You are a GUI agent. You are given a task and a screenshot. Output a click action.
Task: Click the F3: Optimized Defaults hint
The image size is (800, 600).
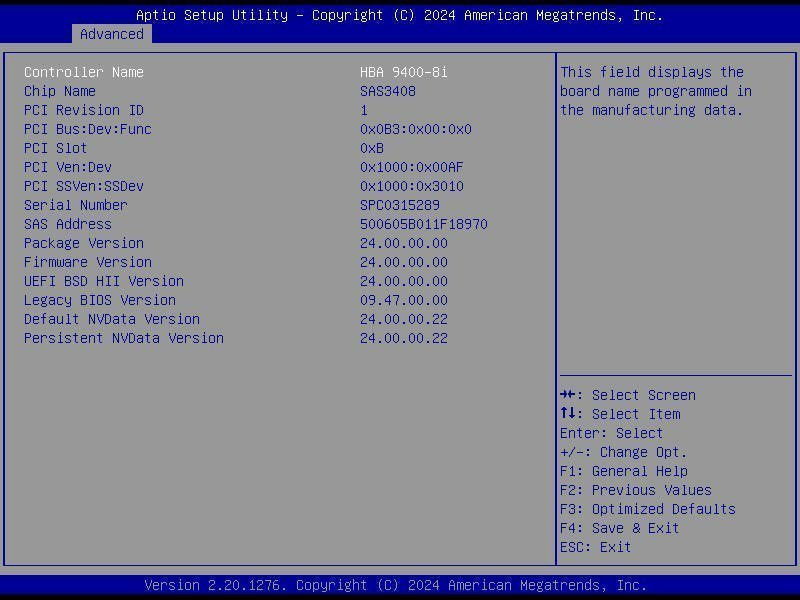pos(647,509)
